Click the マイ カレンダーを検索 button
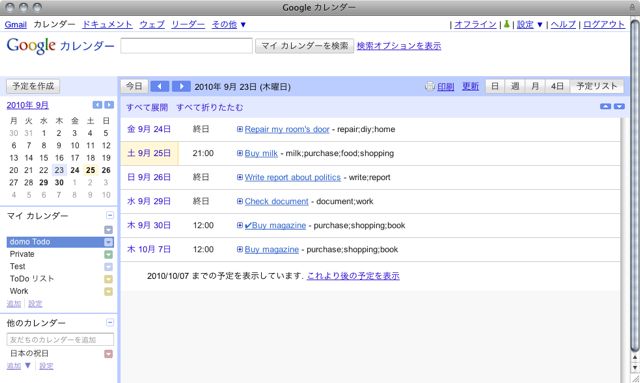This screenshot has width=640, height=383. (304, 46)
